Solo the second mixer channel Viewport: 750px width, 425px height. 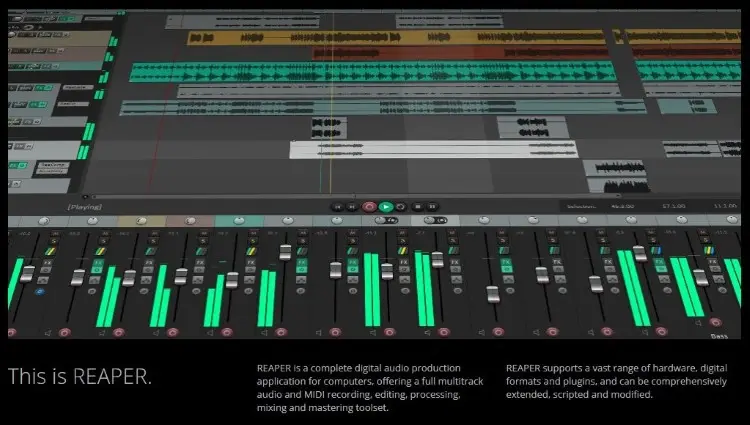point(103,241)
